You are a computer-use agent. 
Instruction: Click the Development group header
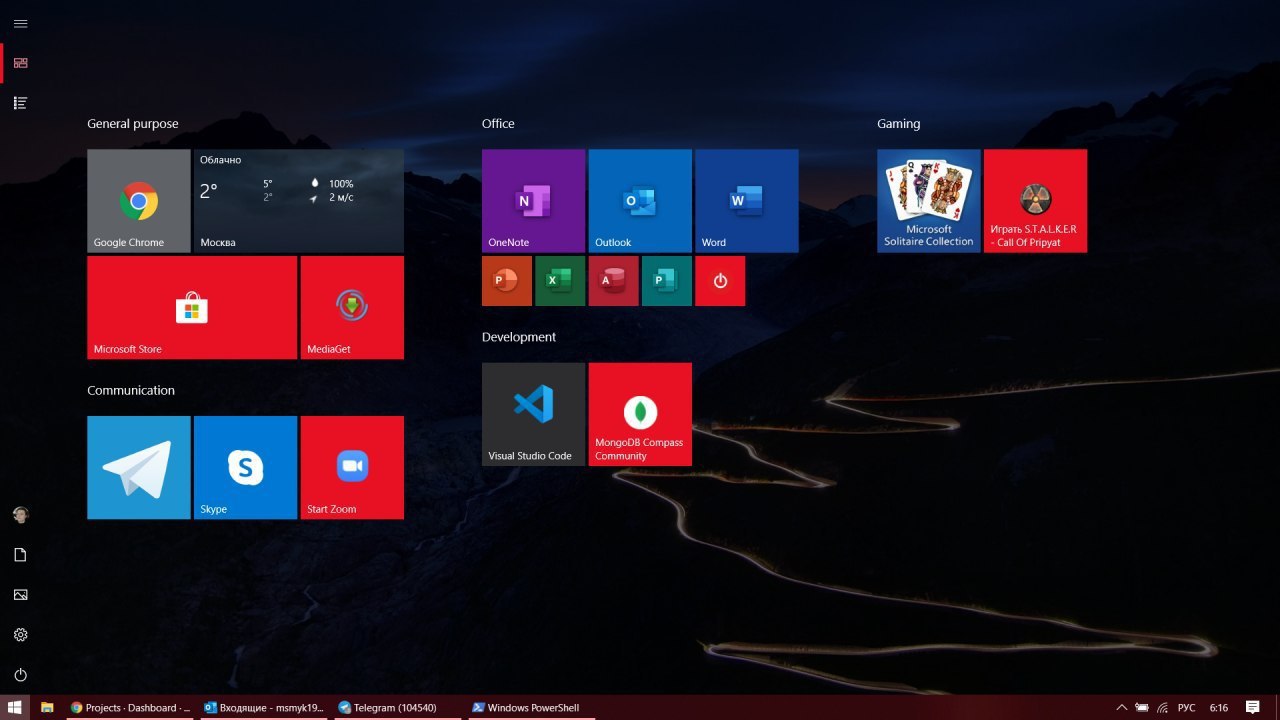[519, 337]
